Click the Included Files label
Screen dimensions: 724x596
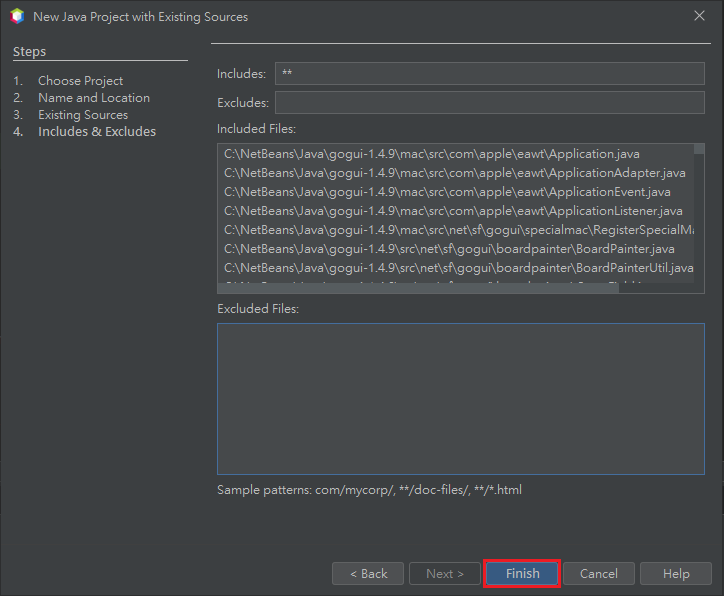point(256,129)
